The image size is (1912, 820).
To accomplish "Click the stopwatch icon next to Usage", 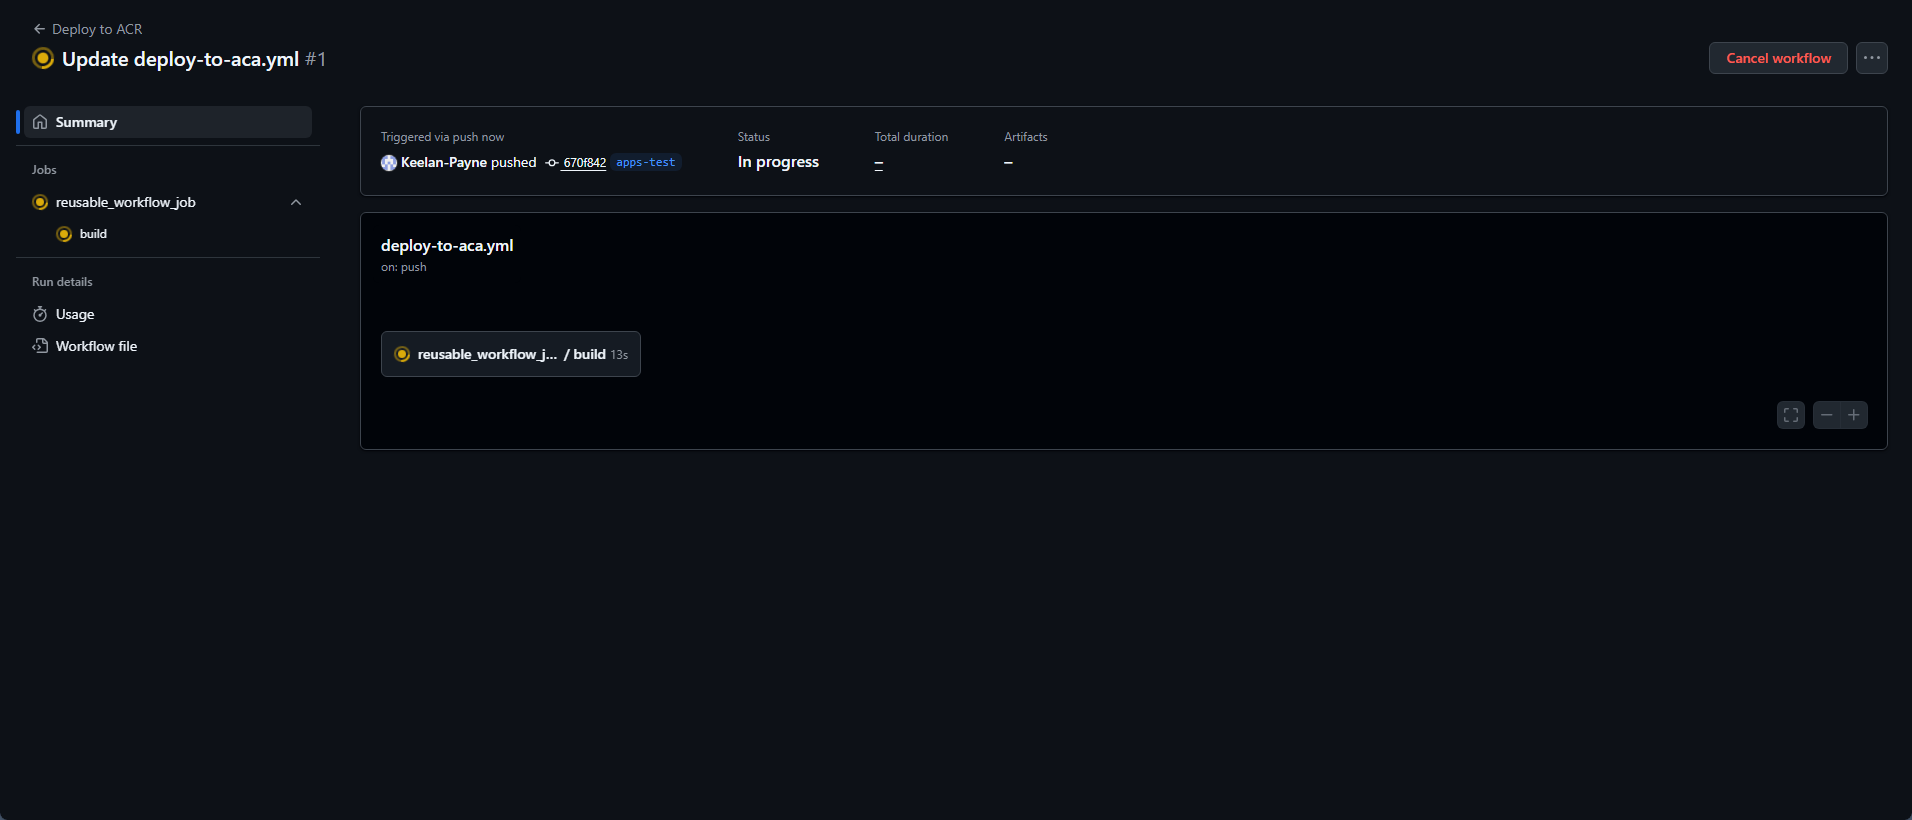I will [40, 314].
